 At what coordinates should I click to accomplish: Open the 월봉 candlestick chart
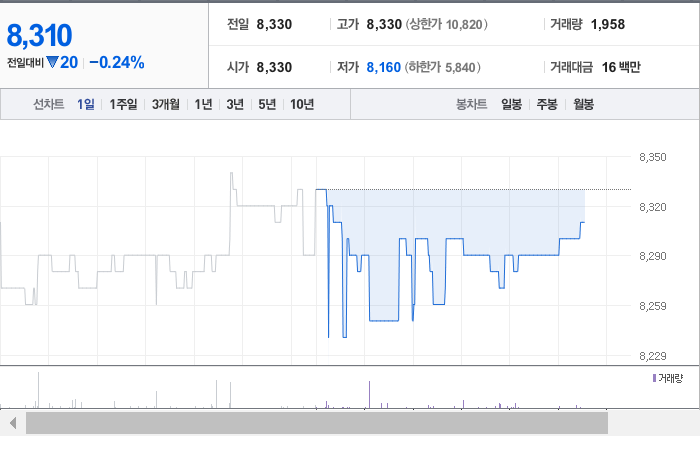point(583,104)
